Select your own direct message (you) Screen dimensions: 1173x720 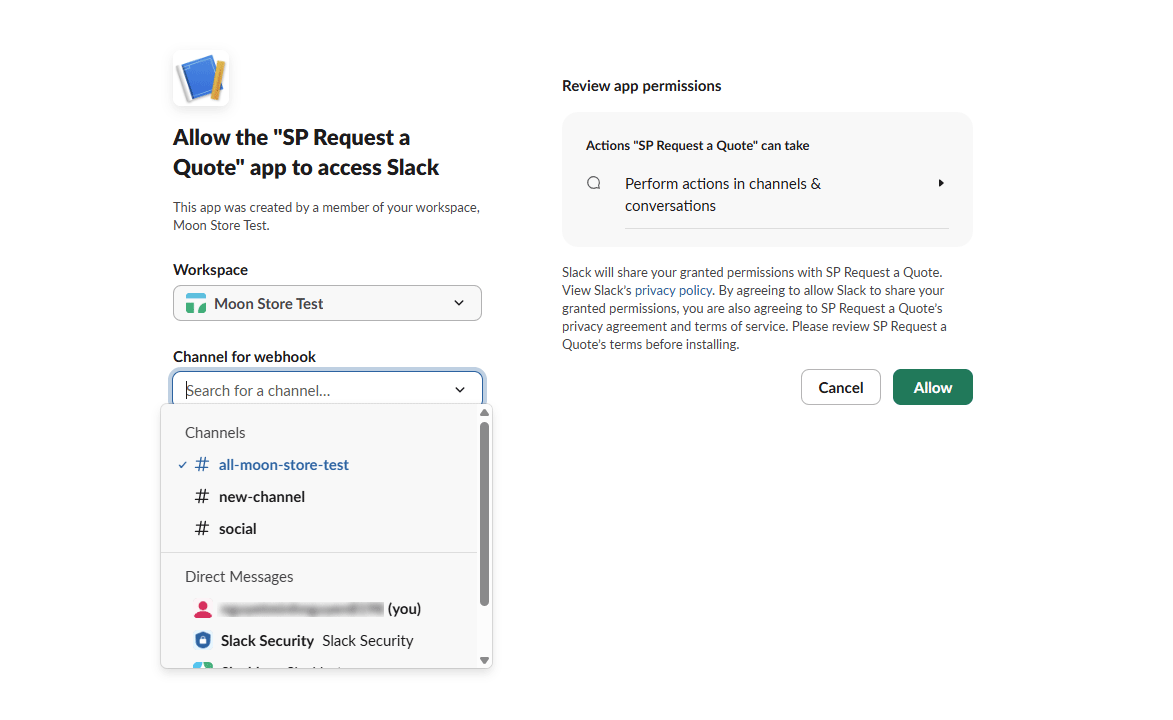319,609
